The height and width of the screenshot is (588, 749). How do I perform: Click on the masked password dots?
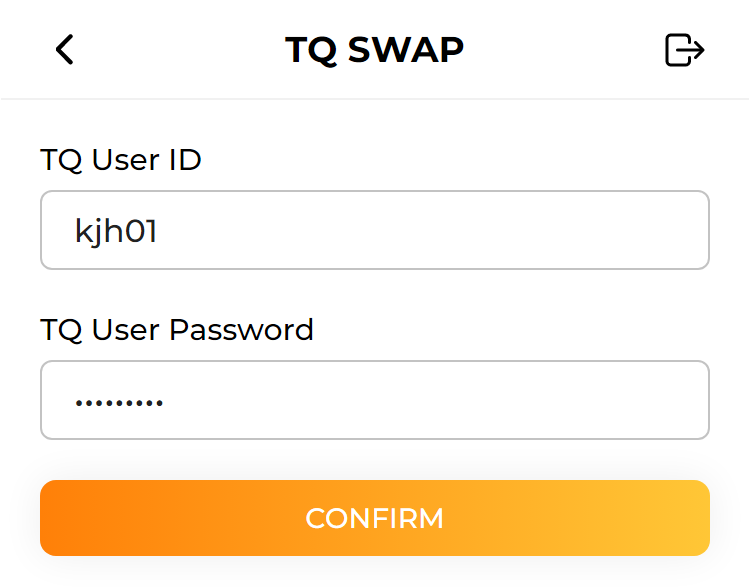coord(119,403)
